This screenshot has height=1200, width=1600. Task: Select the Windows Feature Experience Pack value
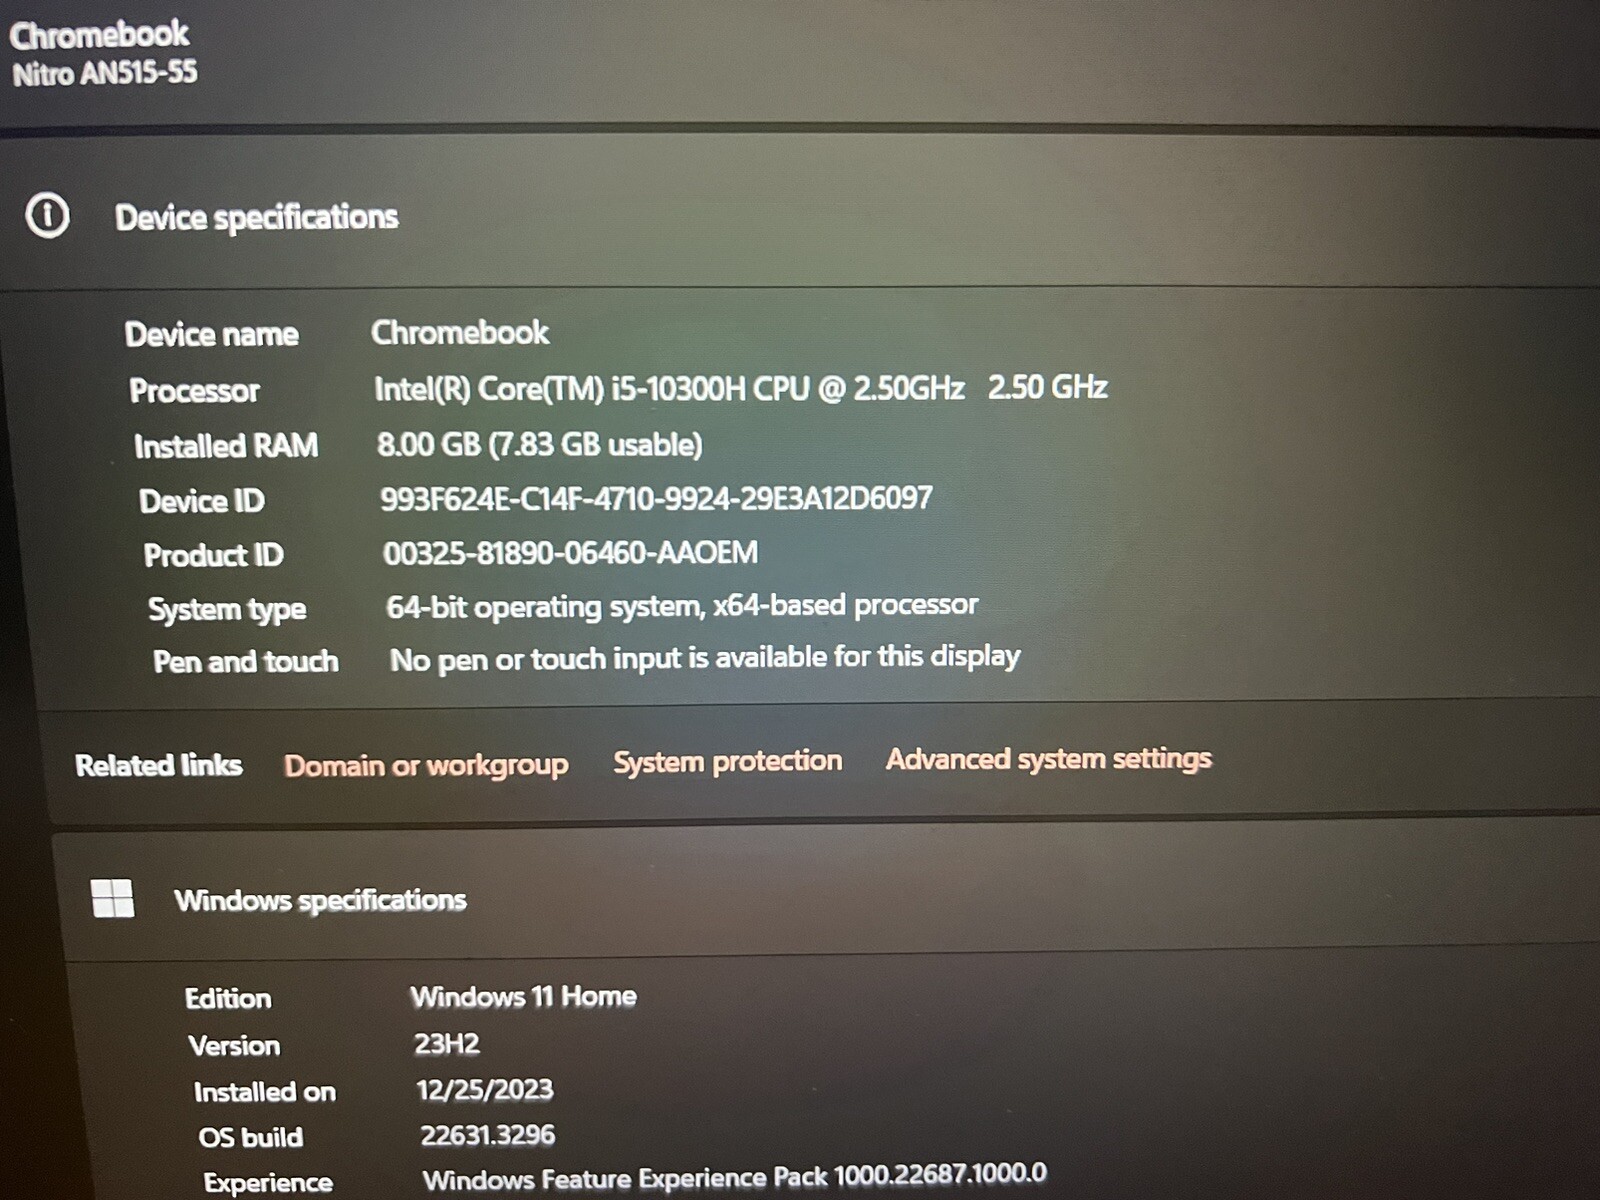pos(734,1177)
